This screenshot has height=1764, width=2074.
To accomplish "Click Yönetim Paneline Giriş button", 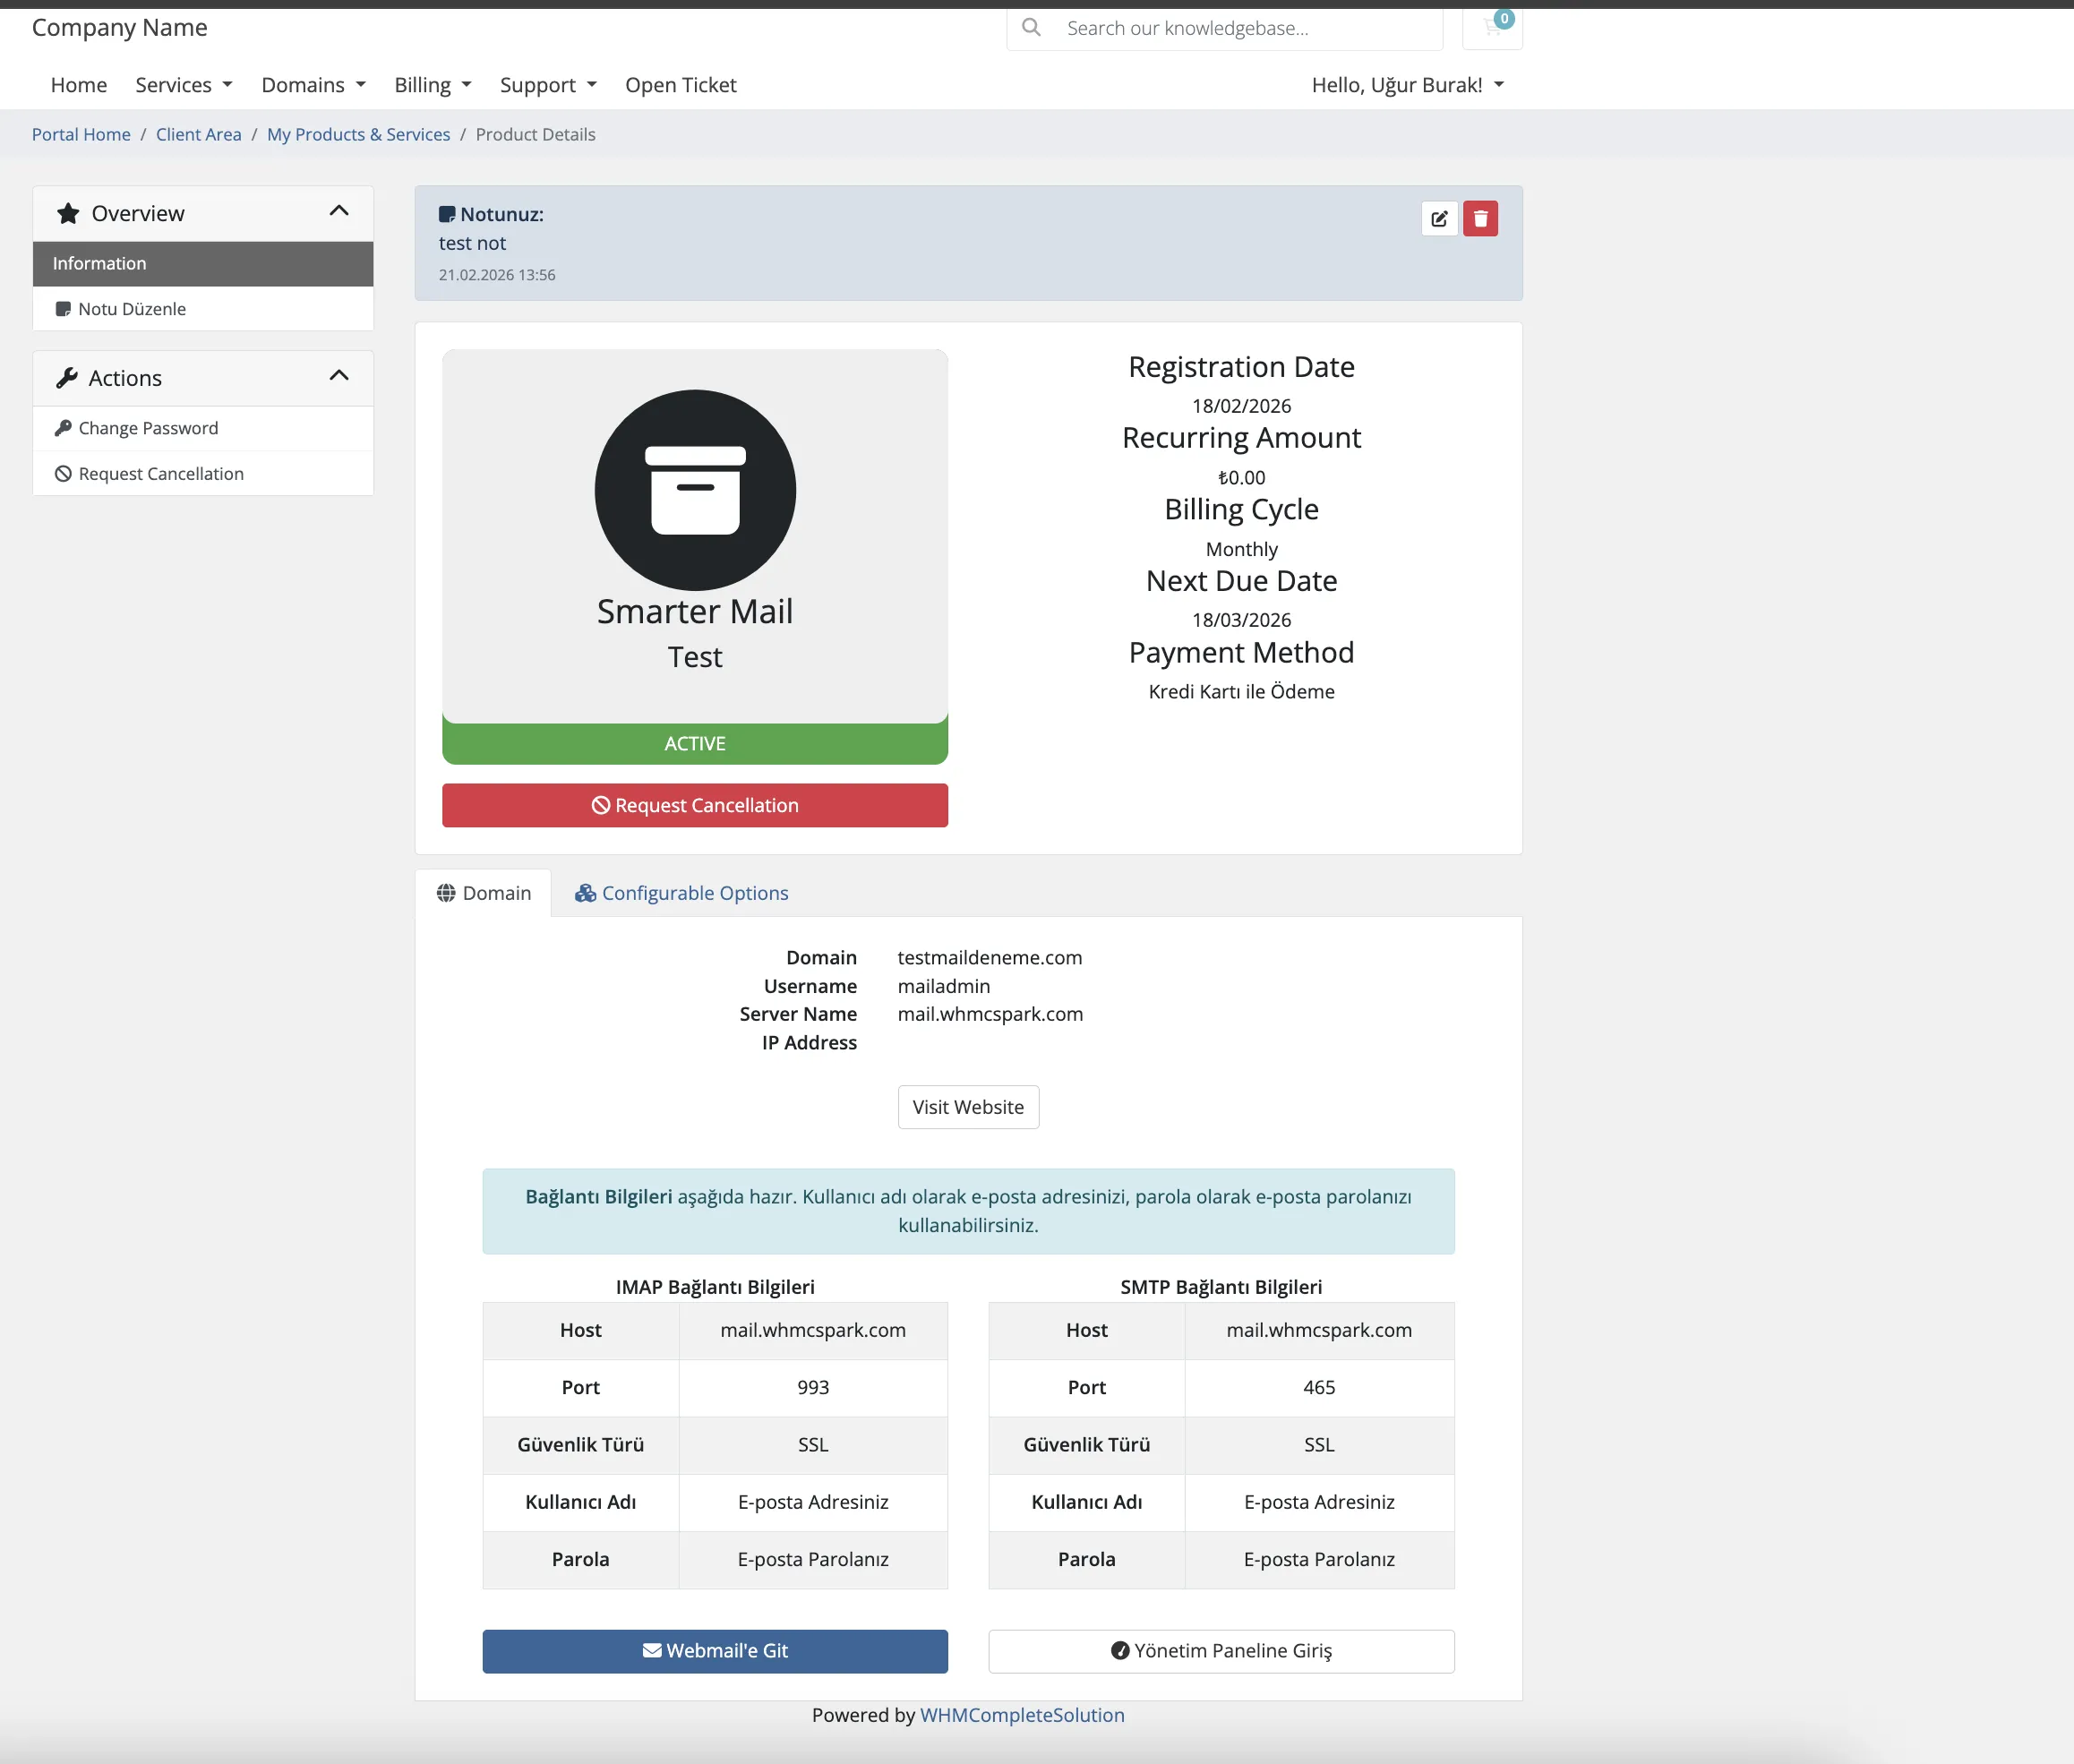I will [1221, 1651].
